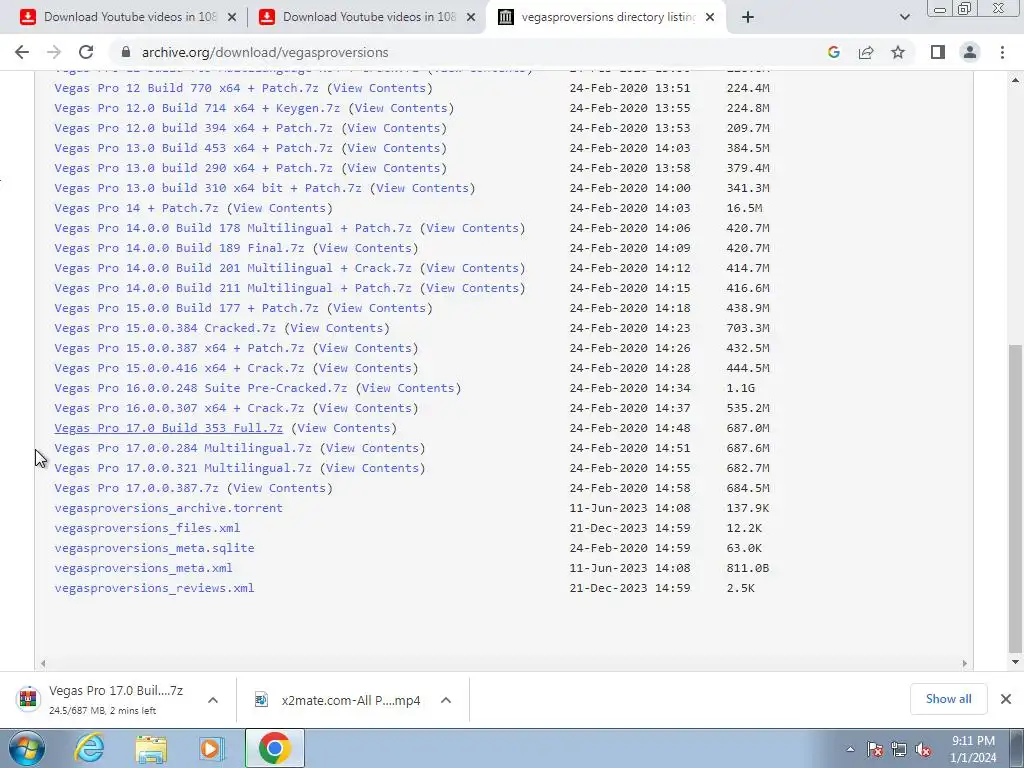This screenshot has width=1024, height=768.
Task: Click the muted volume tray icon
Action: [x=923, y=750]
